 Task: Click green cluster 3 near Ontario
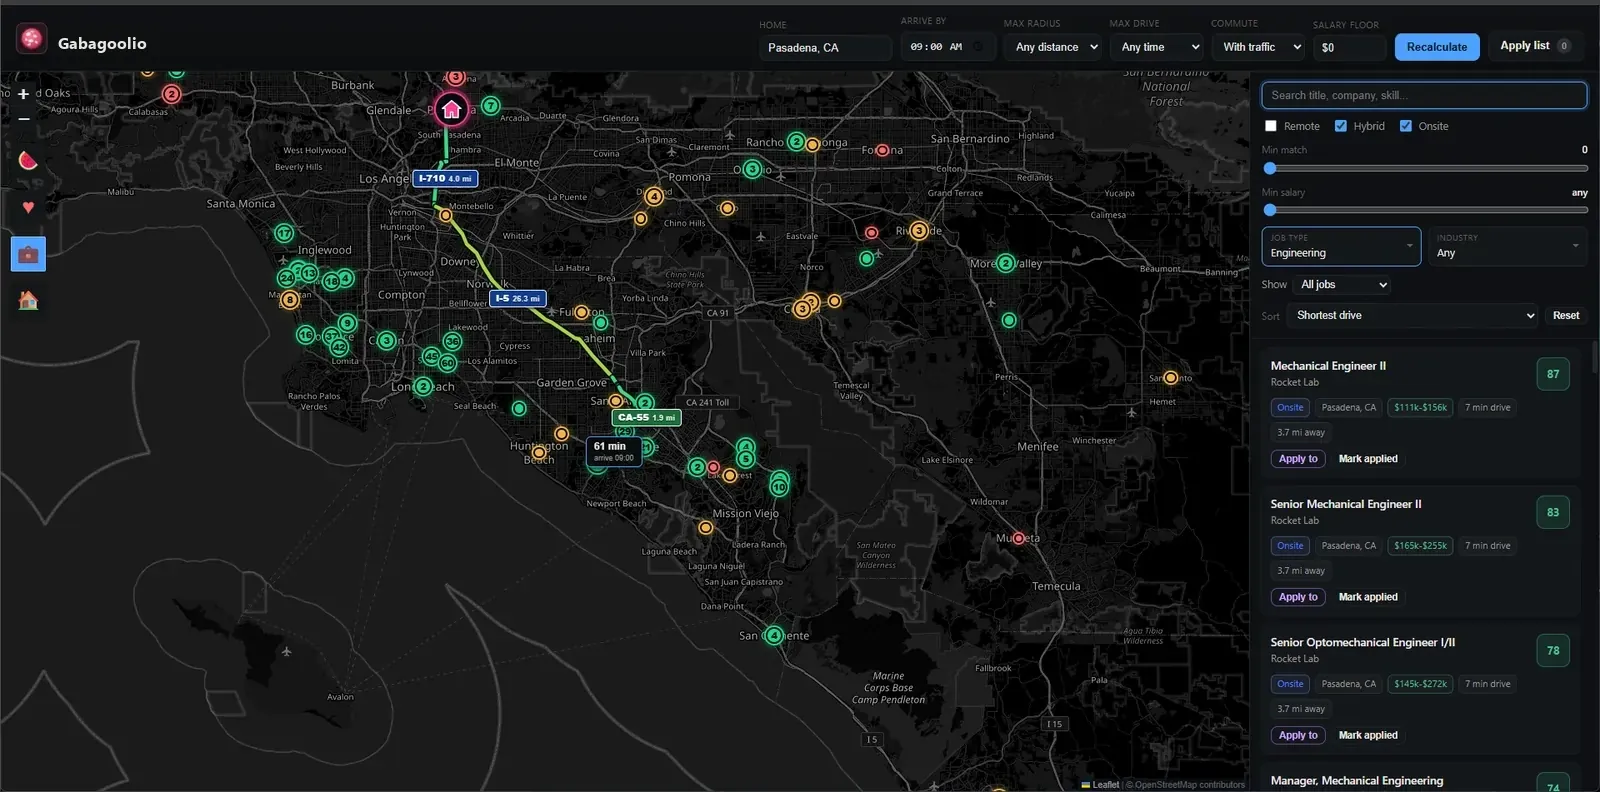[752, 169]
